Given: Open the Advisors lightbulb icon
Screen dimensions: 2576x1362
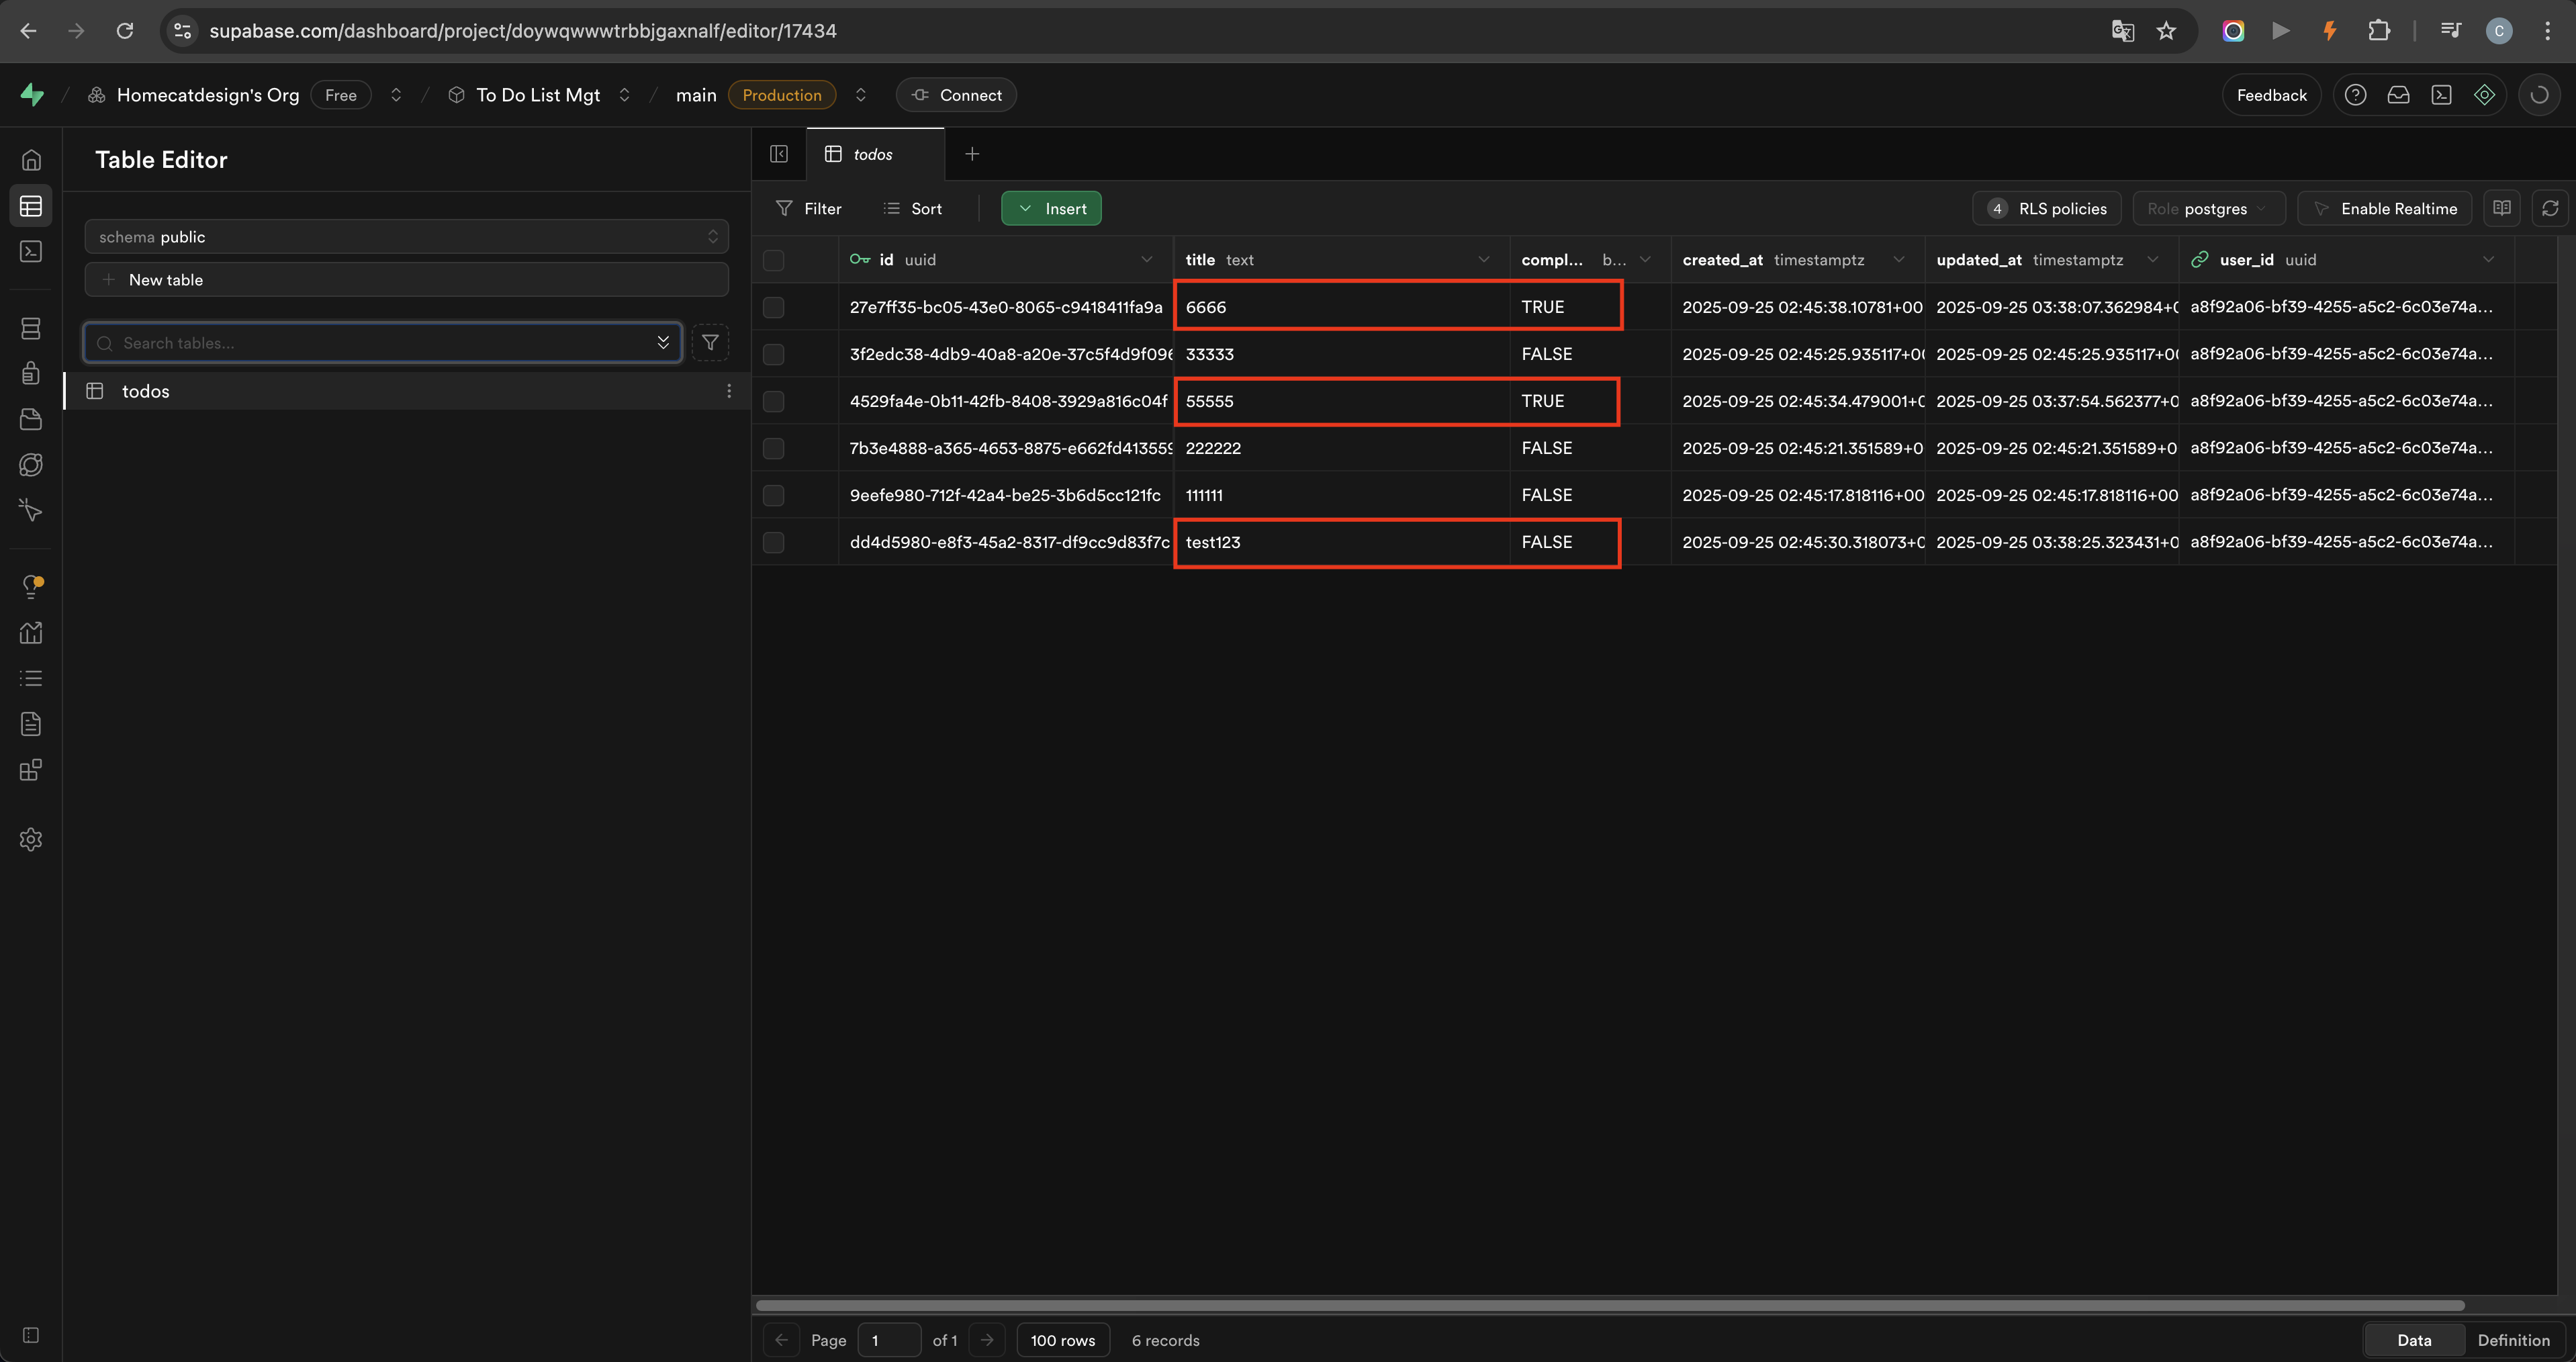Looking at the screenshot, I should [x=31, y=587].
